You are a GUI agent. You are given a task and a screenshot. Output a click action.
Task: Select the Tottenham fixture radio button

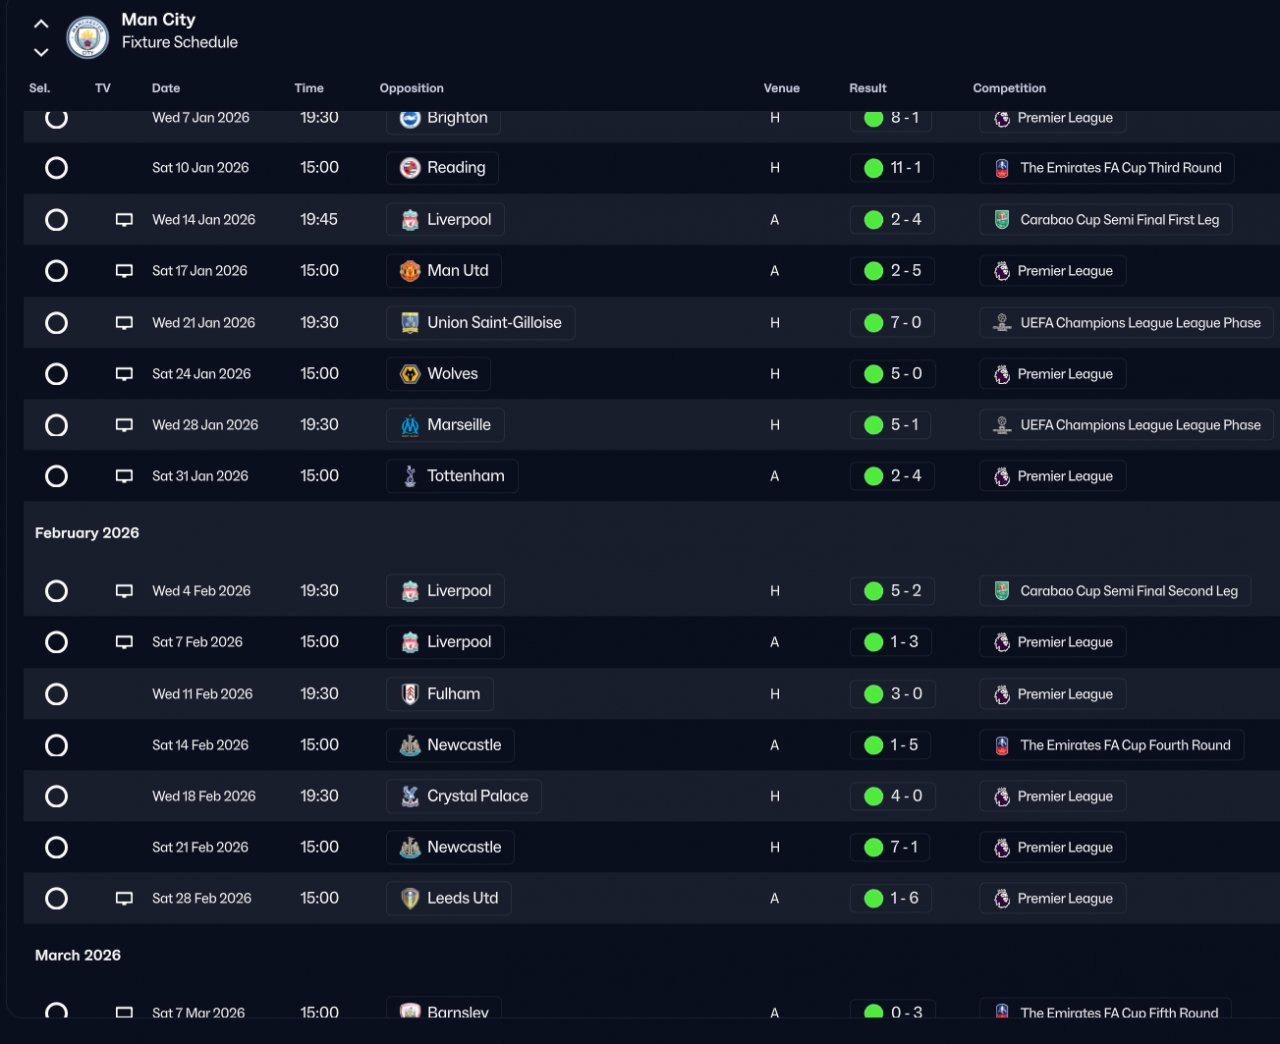(x=57, y=476)
